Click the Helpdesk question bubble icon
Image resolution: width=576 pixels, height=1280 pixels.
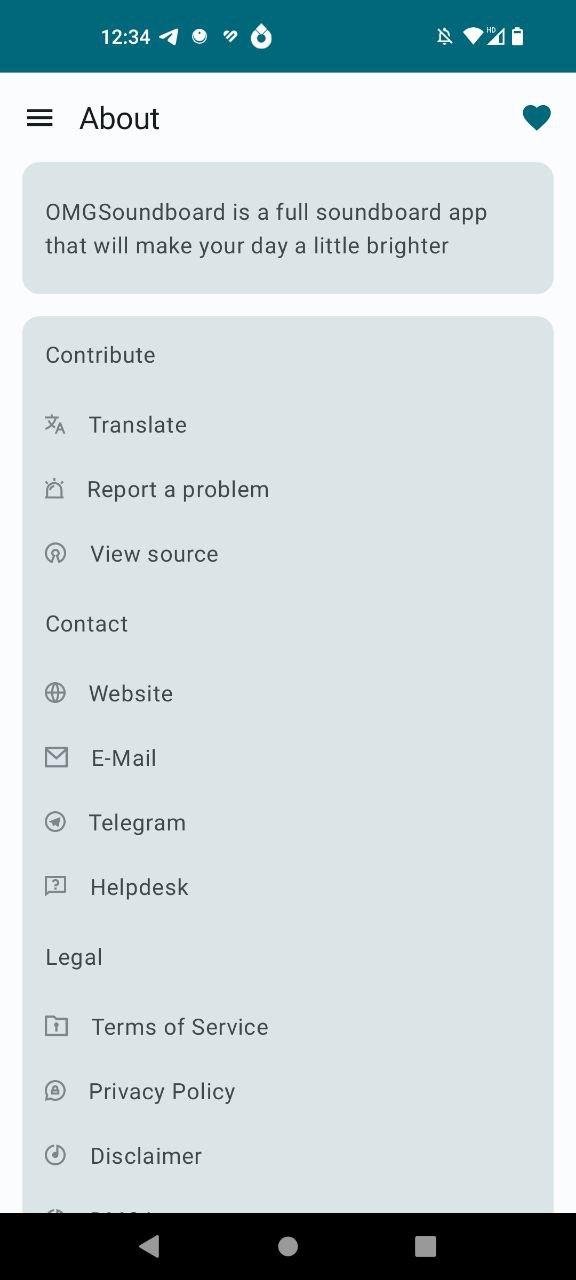point(55,886)
